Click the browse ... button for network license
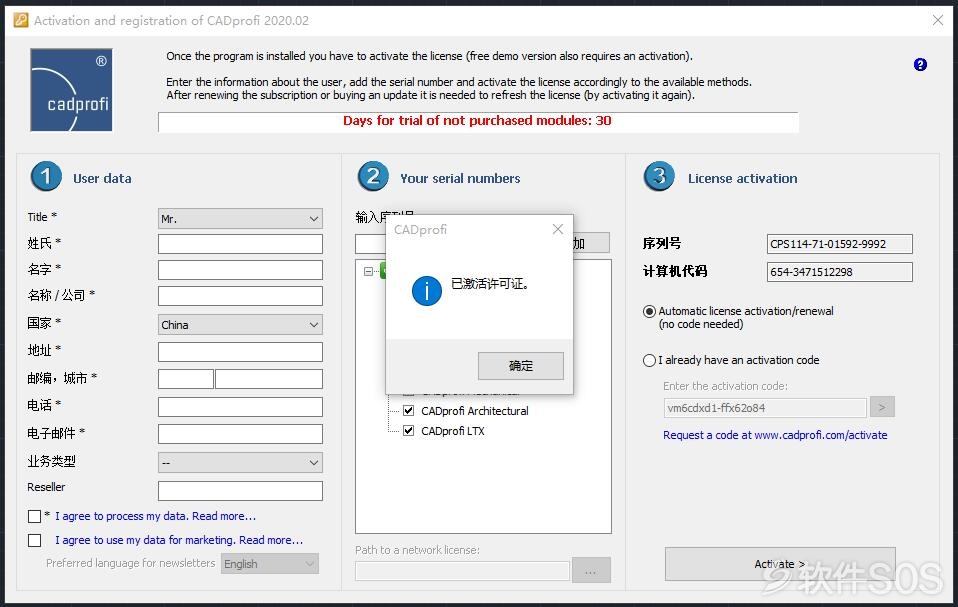 pyautogui.click(x=591, y=571)
